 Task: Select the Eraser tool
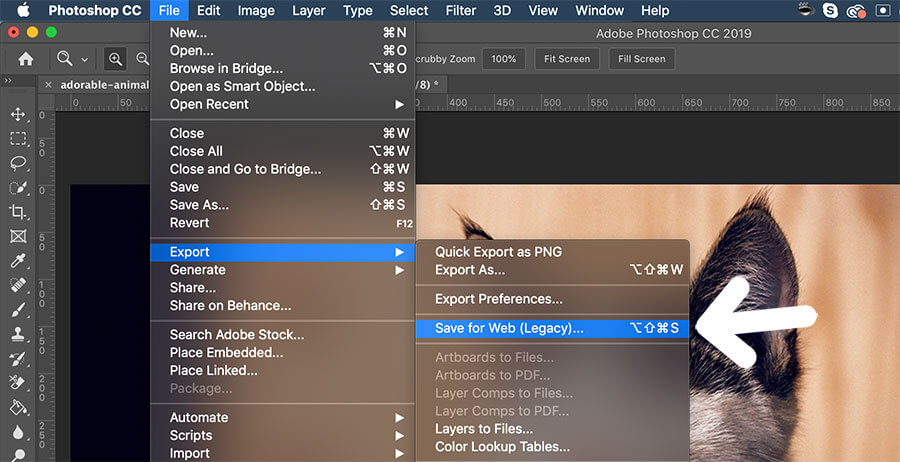click(18, 383)
